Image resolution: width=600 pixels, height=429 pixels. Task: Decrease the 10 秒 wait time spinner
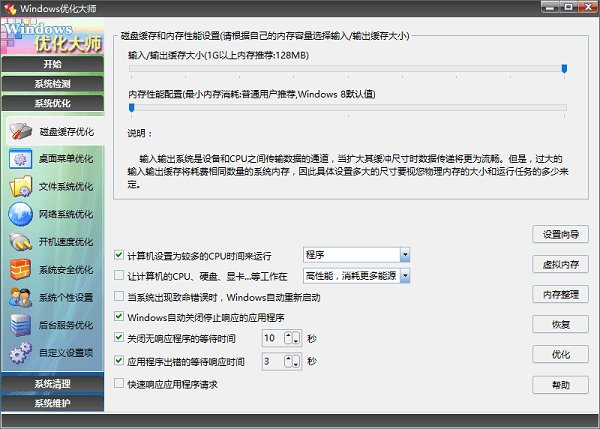(296, 338)
